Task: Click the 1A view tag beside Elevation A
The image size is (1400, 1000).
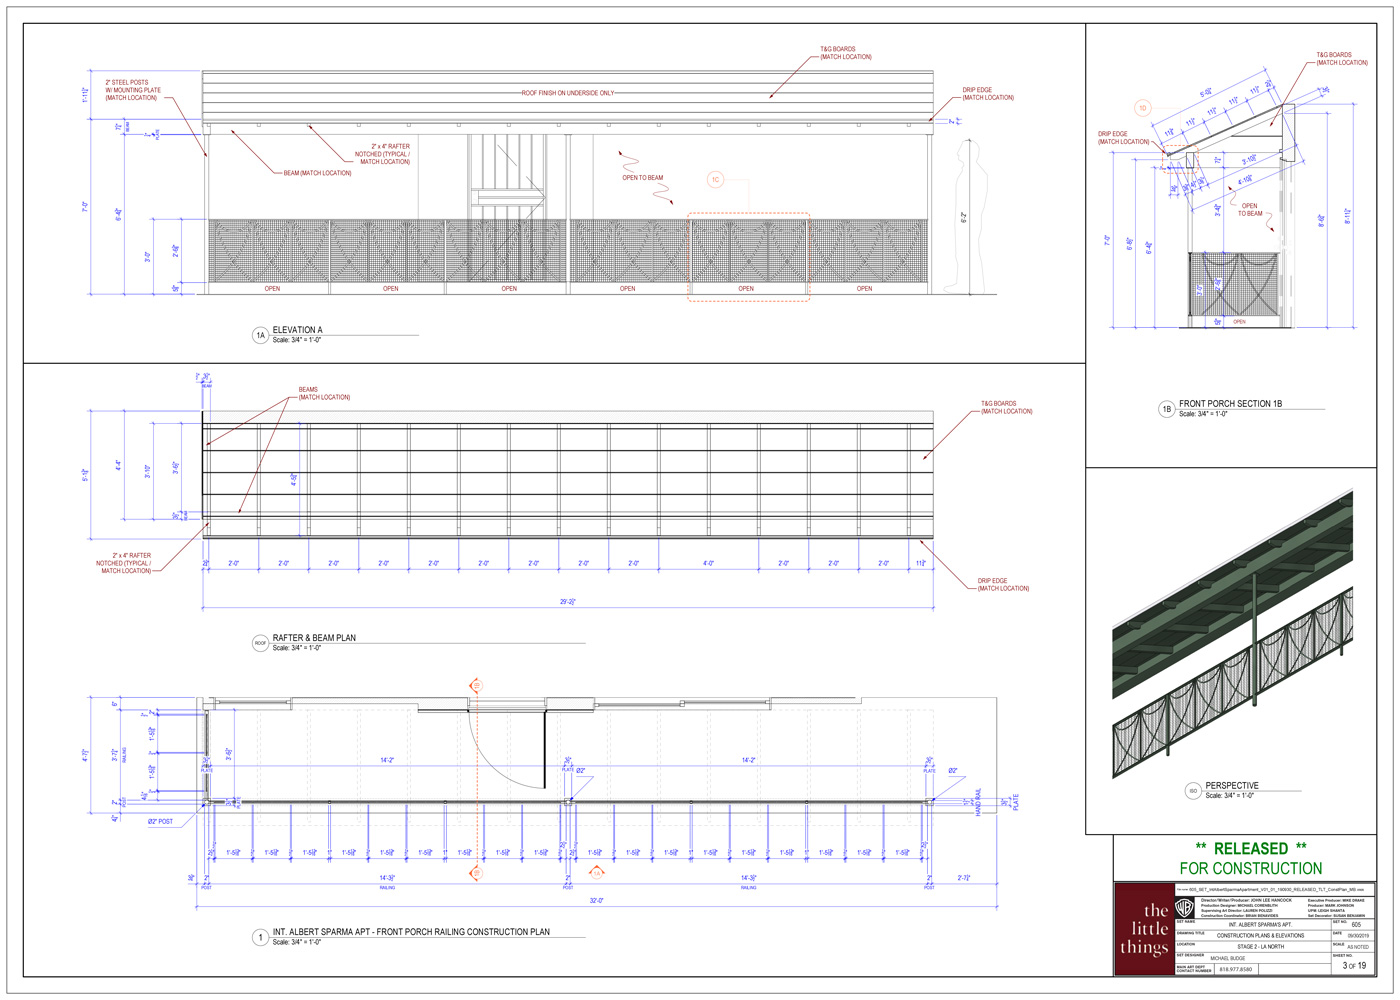Action: (x=260, y=335)
